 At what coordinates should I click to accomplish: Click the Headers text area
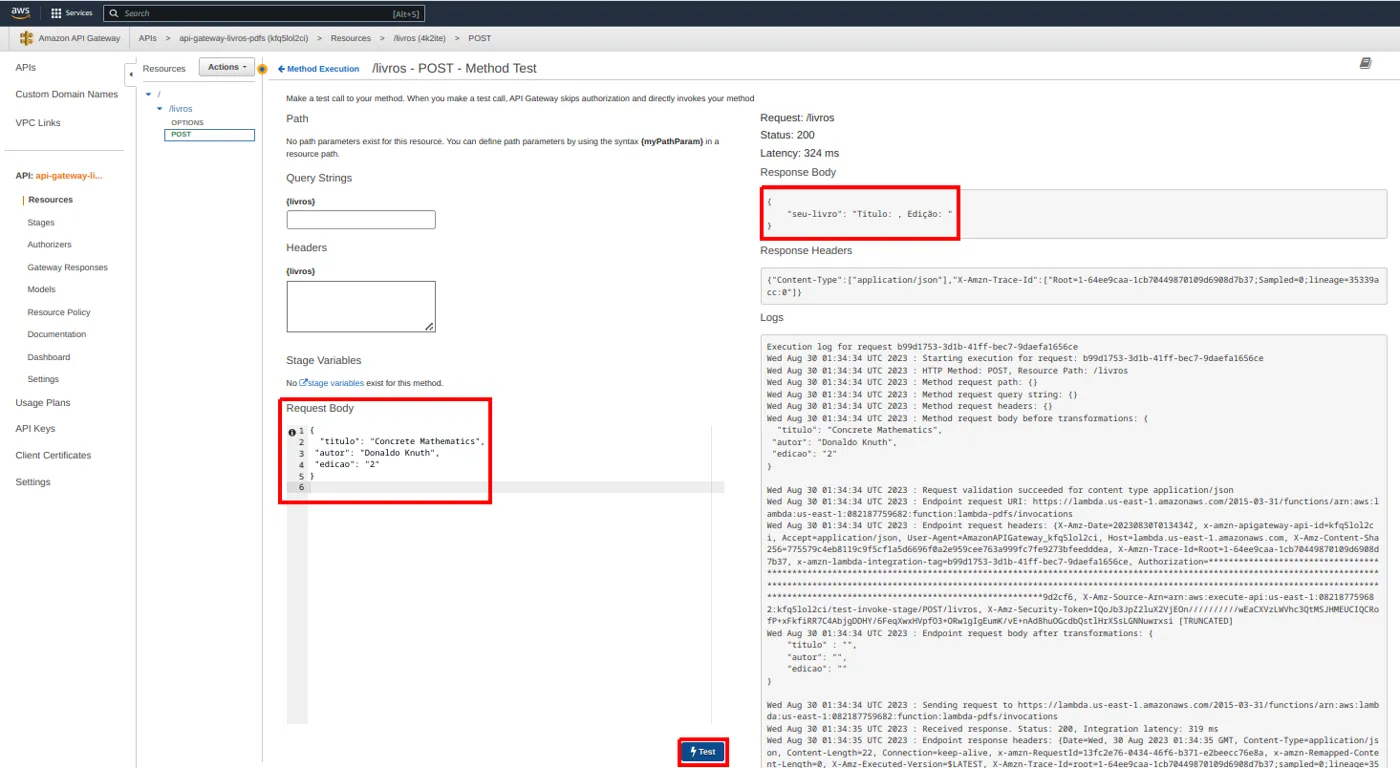361,306
